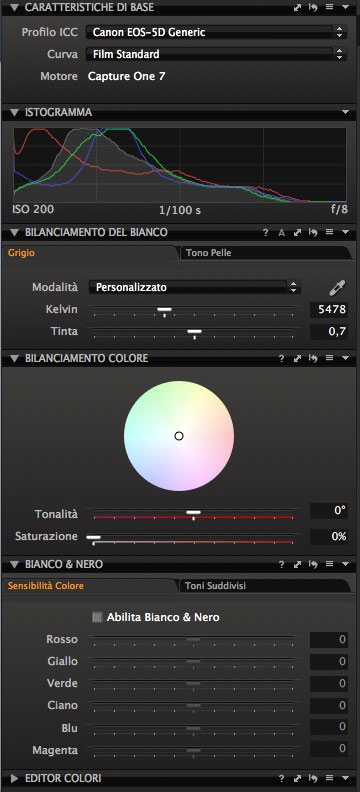Reset the Caratteristiche di Base adjustments
Screen dimensions: 360x792
[x=313, y=7]
